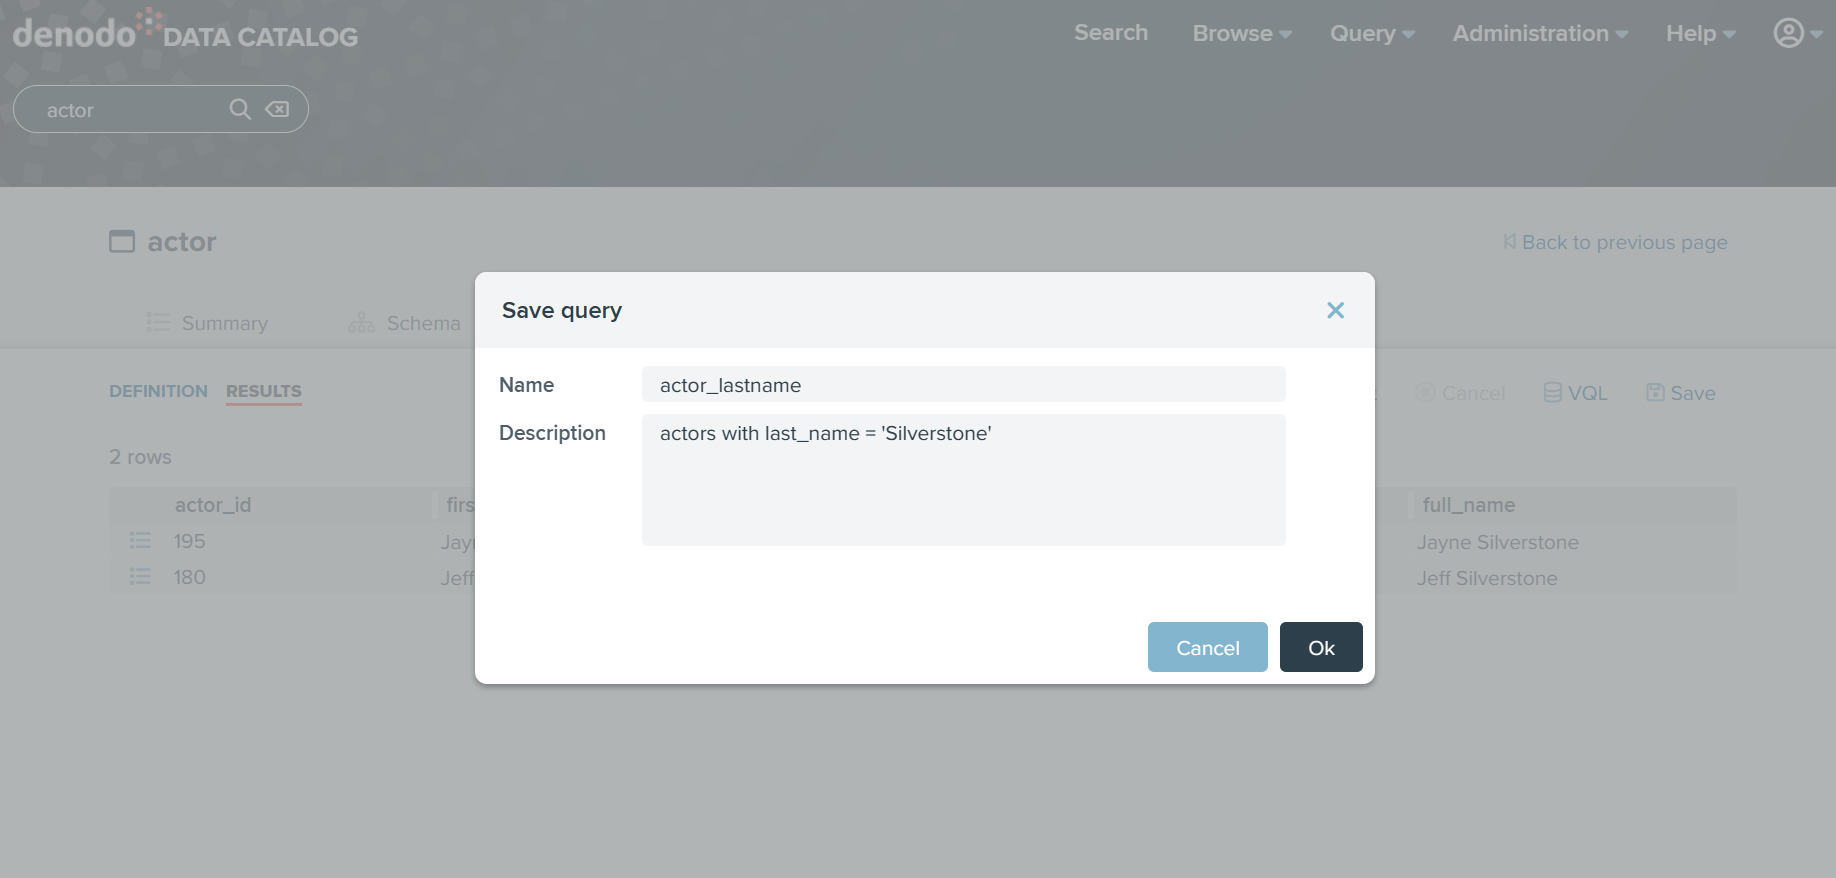
Task: Expand the Administration menu
Action: [1540, 33]
